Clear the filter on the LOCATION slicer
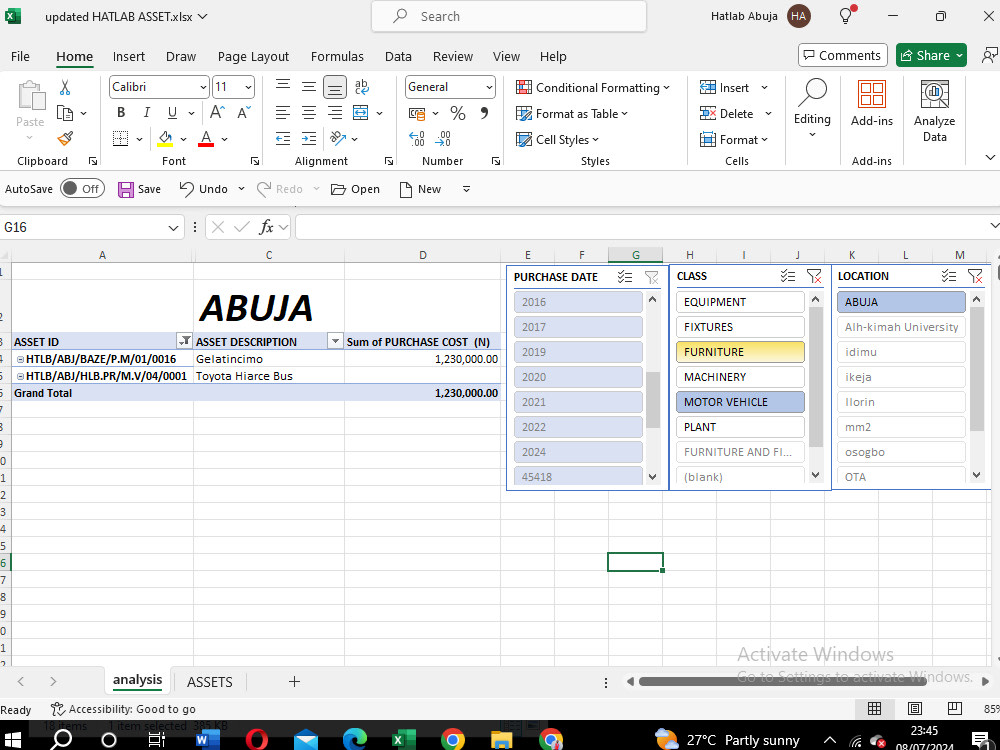Viewport: 1000px width, 750px height. click(x=975, y=276)
